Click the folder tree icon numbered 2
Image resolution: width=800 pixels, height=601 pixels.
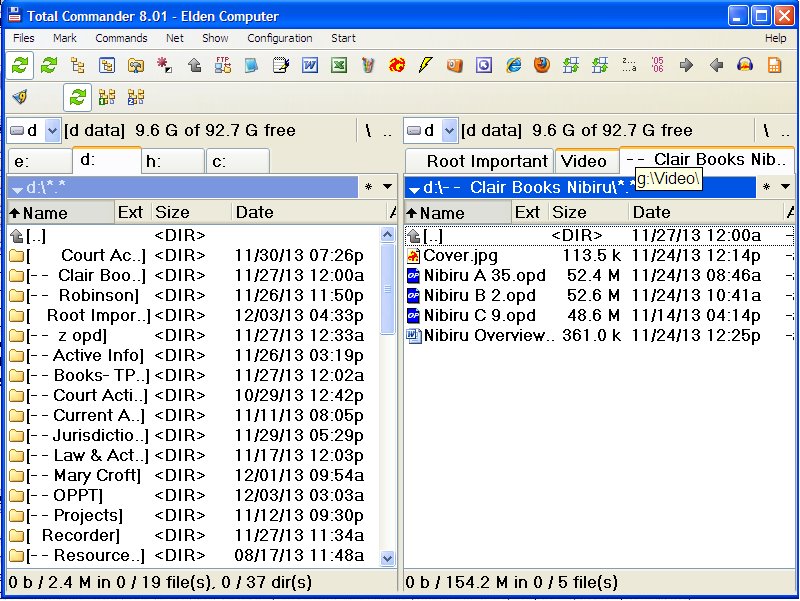[136, 97]
